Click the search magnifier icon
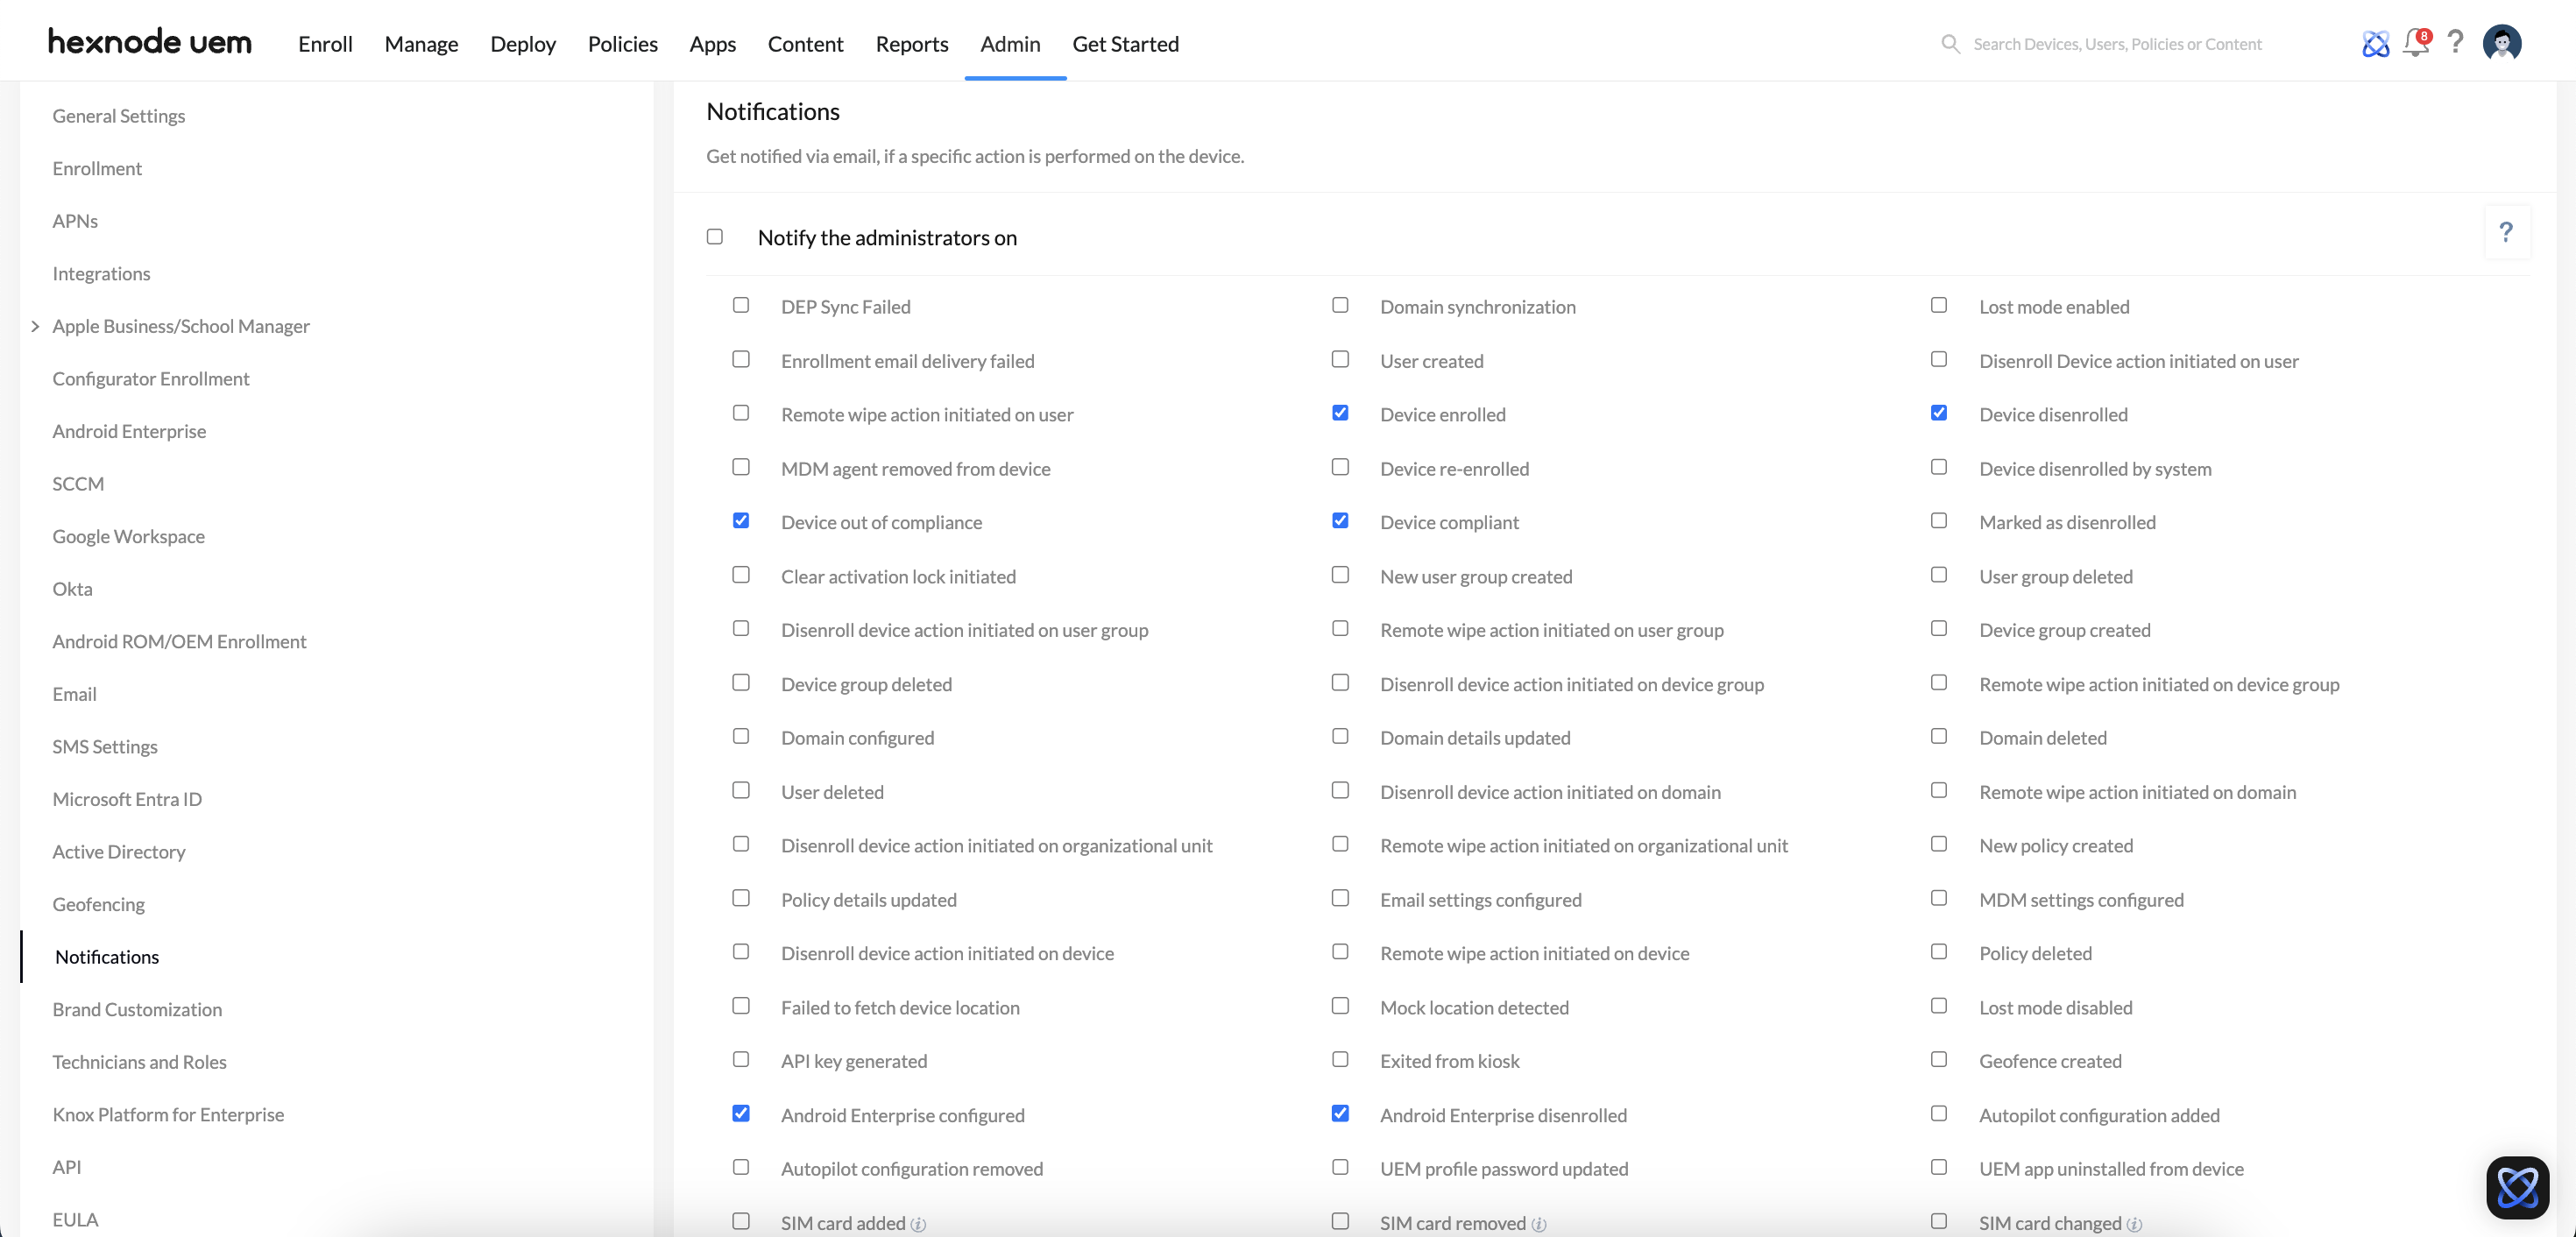2576x1237 pixels. tap(1950, 44)
